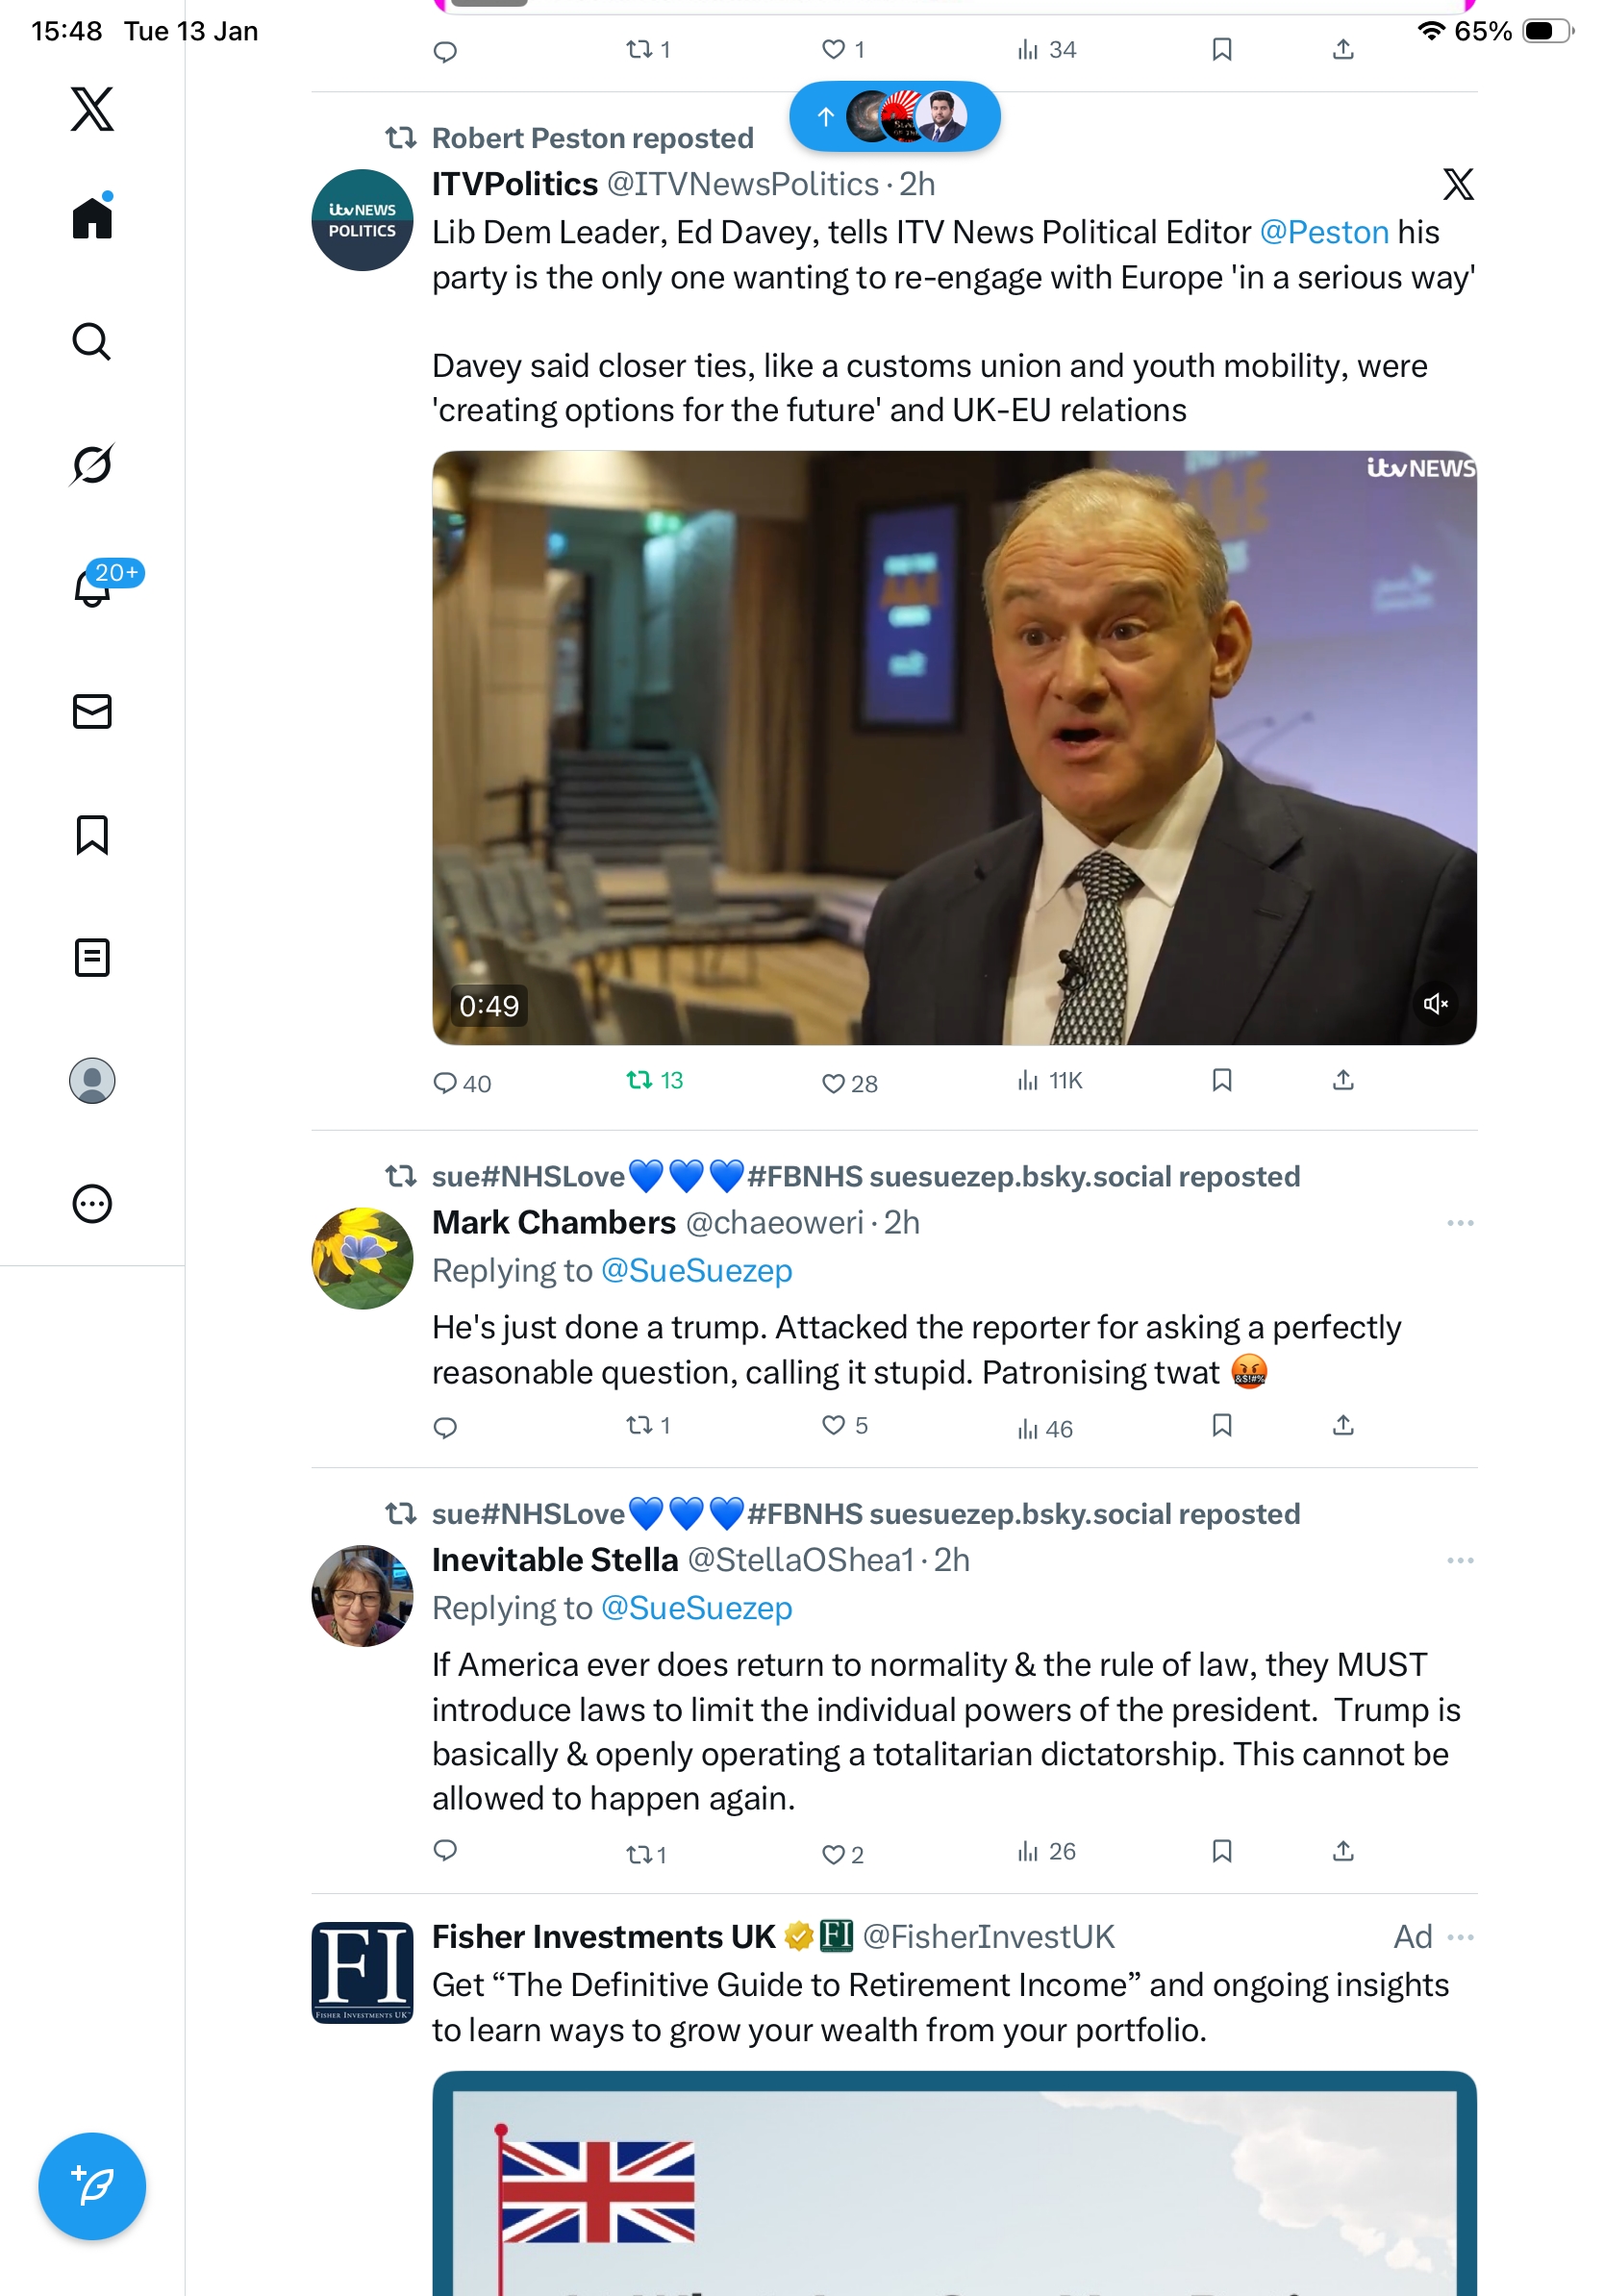Open the Search magnifier in sidebar

[x=92, y=341]
